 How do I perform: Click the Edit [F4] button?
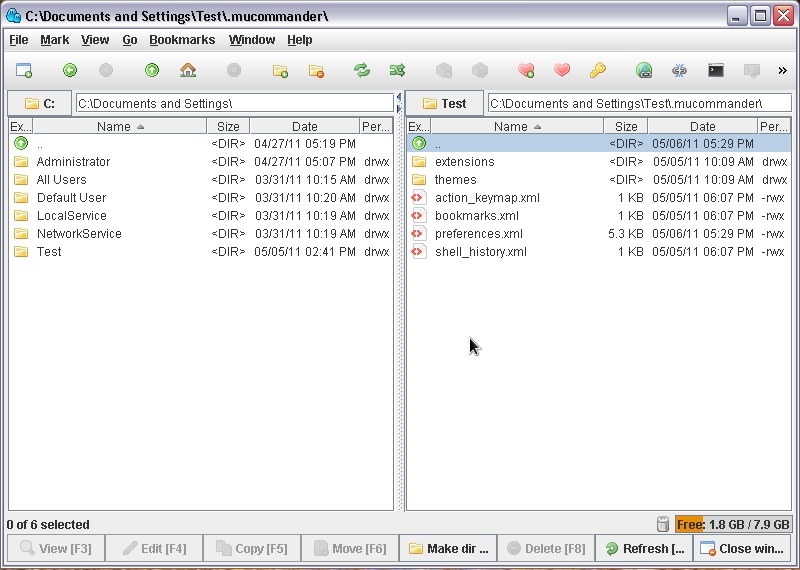tap(154, 549)
